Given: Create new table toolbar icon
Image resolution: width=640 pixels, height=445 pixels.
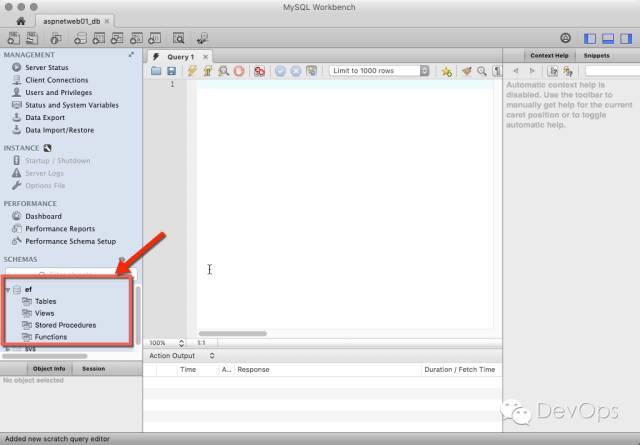Looking at the screenshot, I should pyautogui.click(x=98, y=38).
